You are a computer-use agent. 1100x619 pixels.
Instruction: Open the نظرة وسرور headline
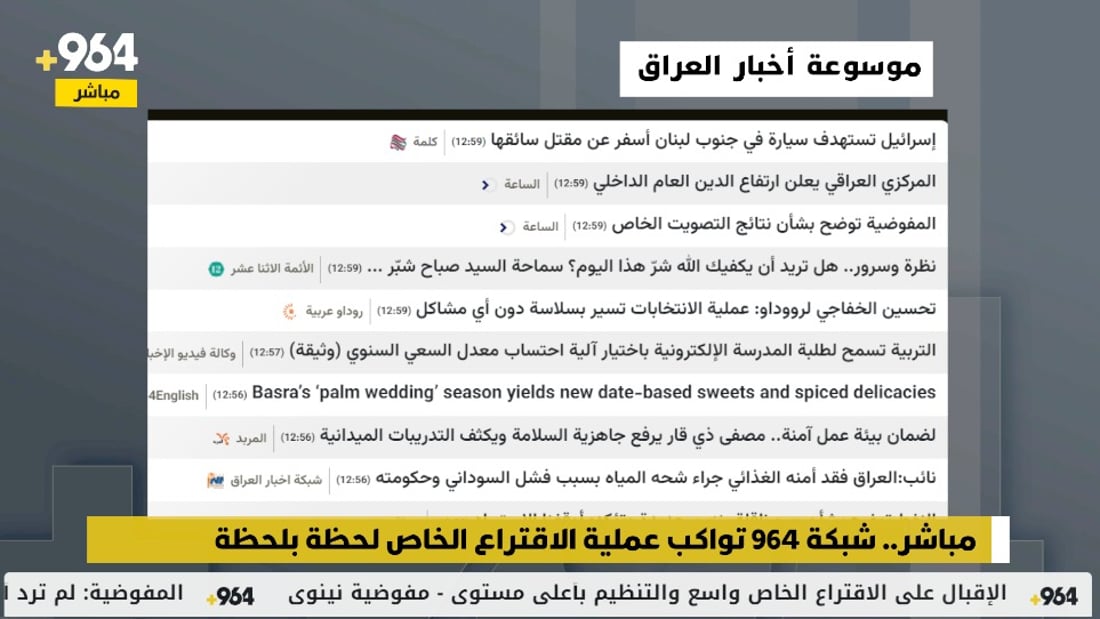652,267
